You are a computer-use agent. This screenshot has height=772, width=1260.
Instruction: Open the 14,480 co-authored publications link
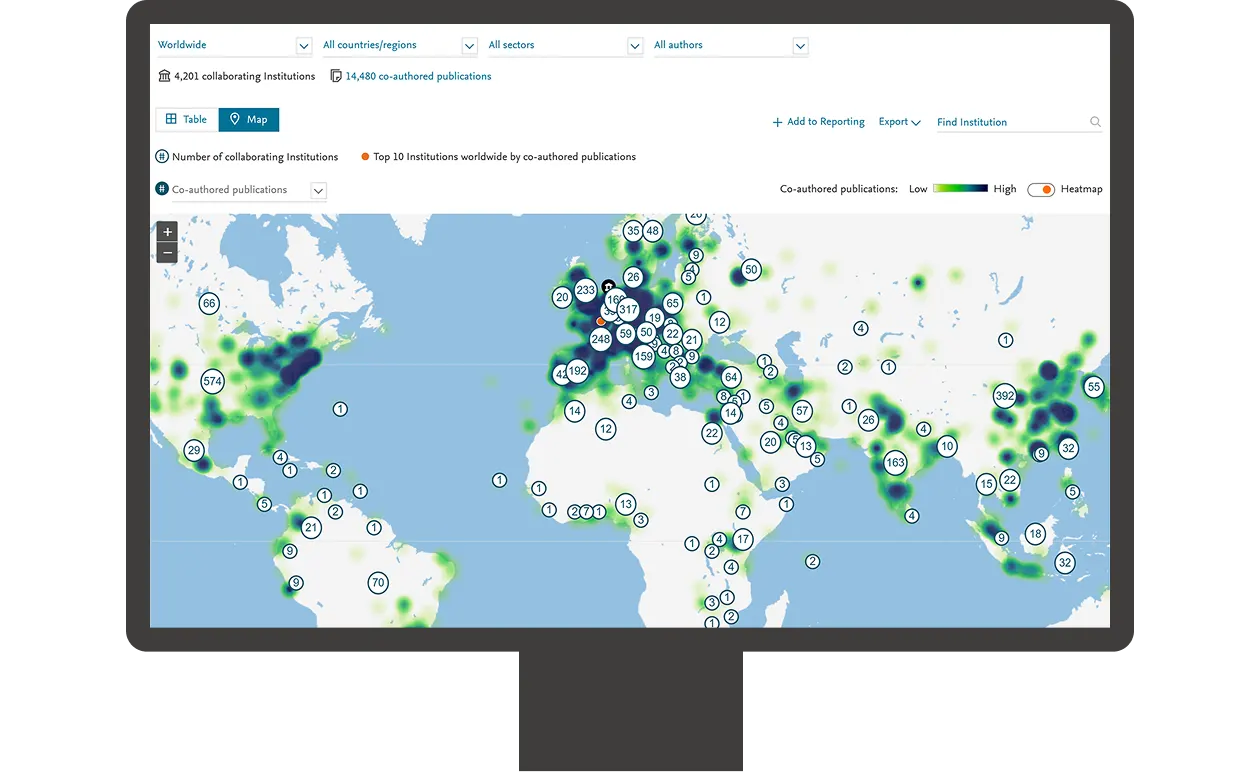(418, 76)
